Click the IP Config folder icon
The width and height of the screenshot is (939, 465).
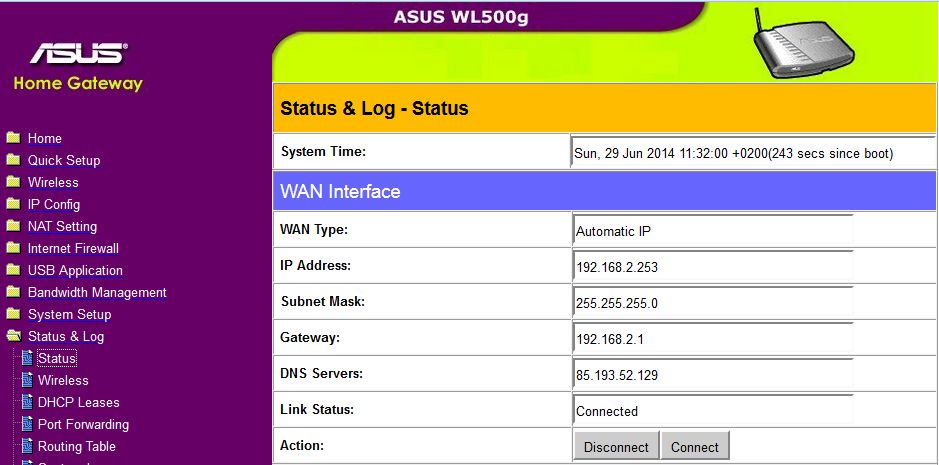pyautogui.click(x=13, y=204)
